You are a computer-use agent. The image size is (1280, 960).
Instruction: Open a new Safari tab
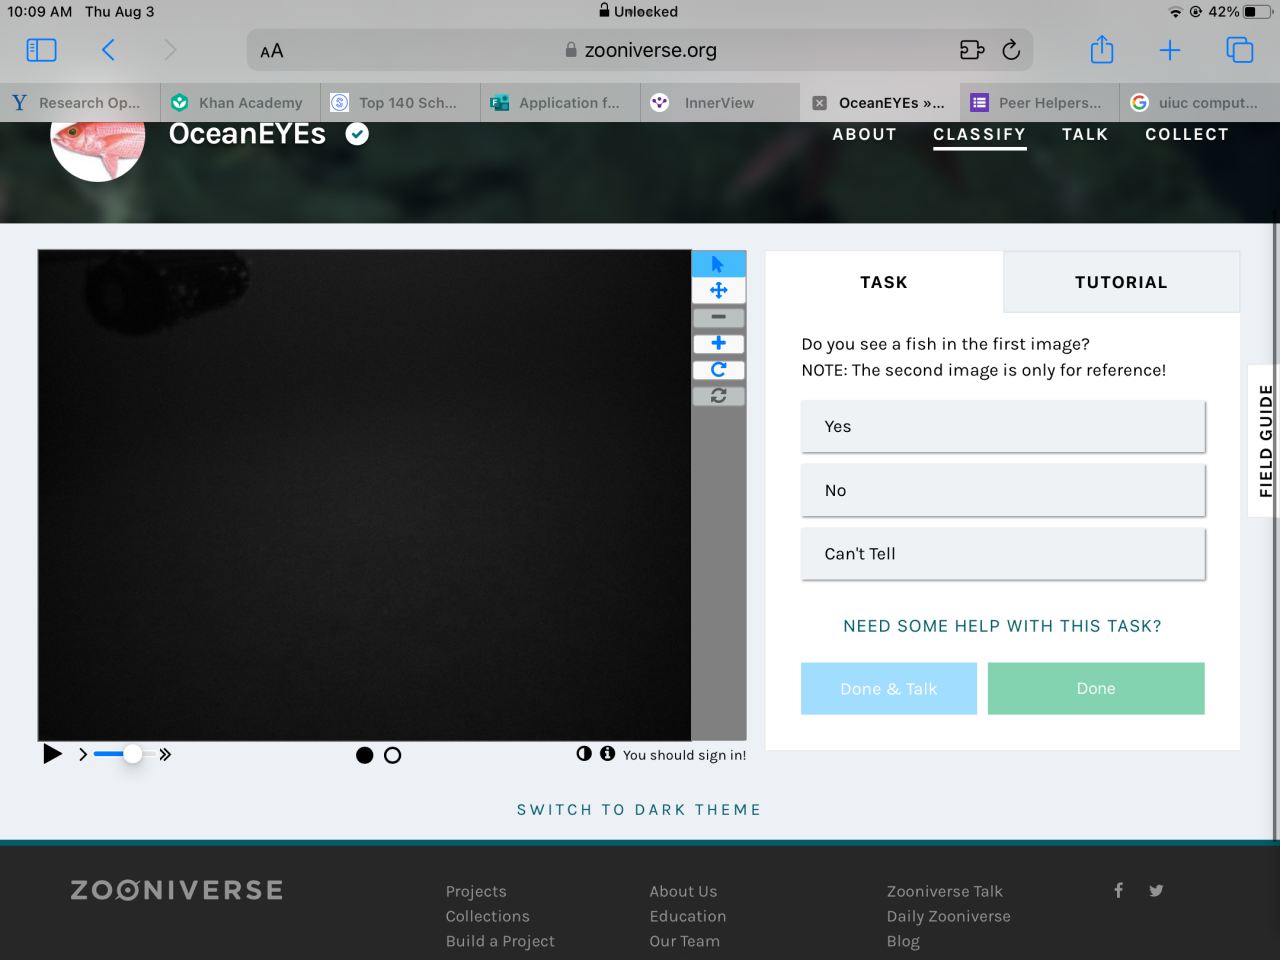pyautogui.click(x=1170, y=50)
